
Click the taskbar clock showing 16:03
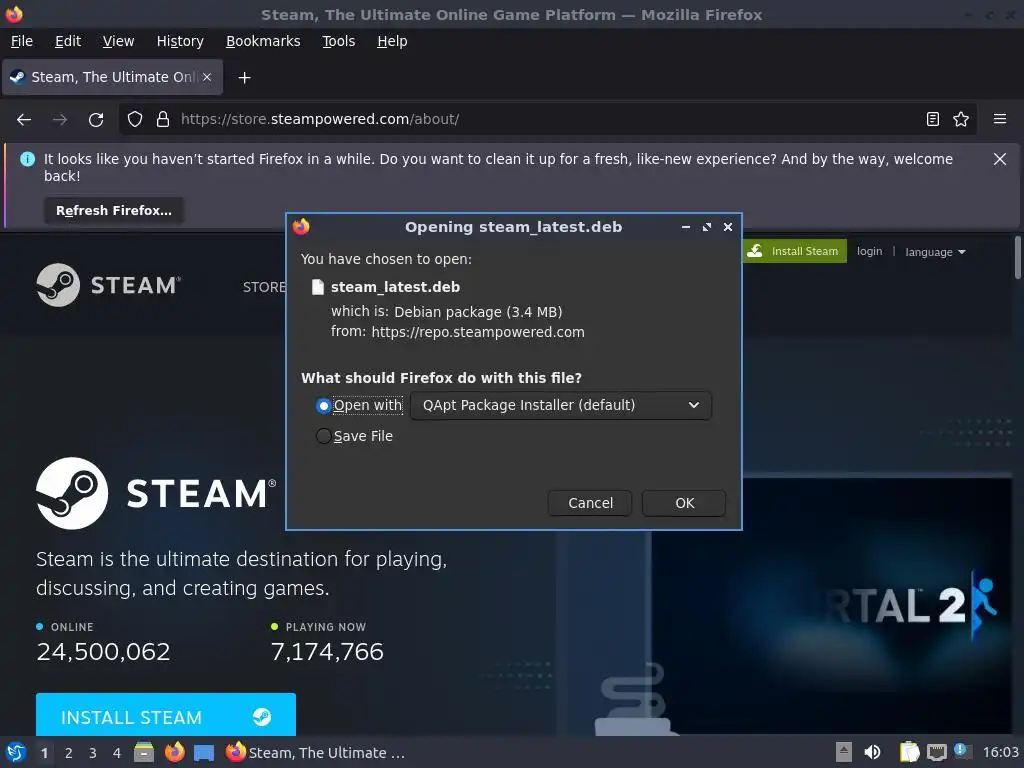[x=1000, y=752]
